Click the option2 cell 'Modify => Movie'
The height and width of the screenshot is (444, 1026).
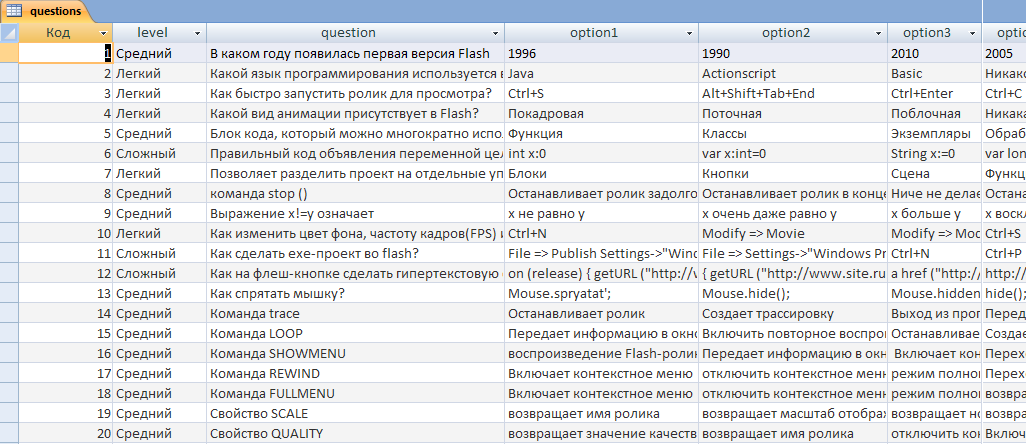tap(793, 233)
